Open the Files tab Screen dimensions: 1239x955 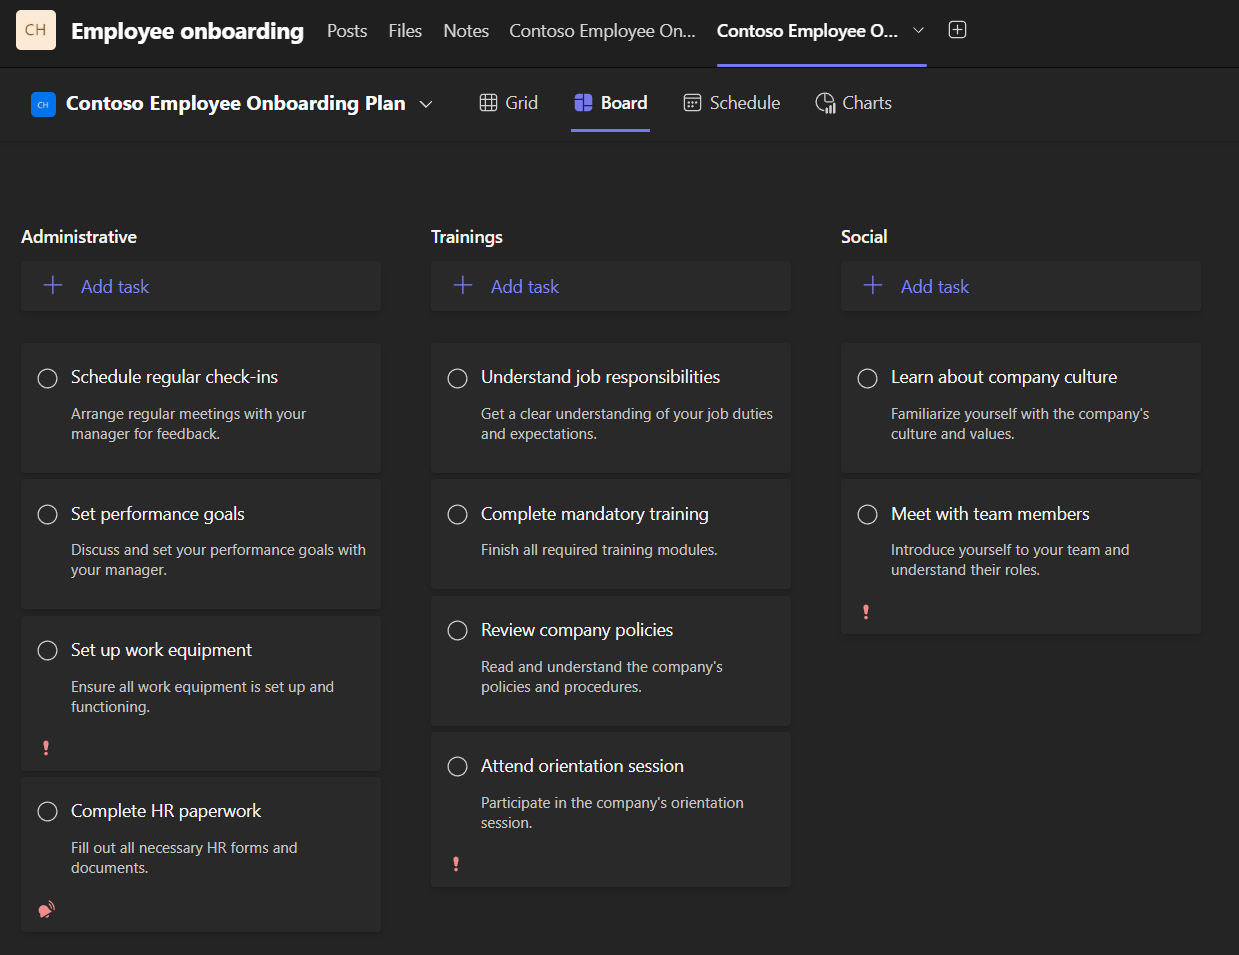(405, 31)
